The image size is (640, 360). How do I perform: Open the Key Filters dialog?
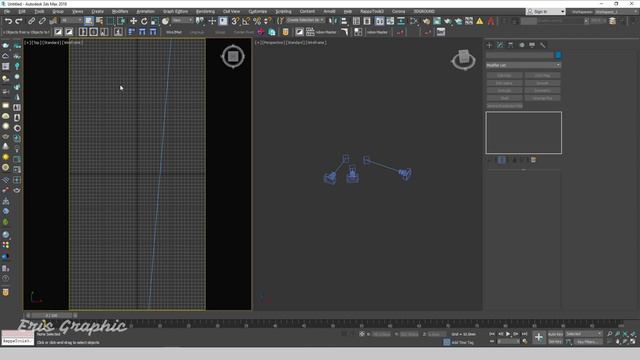[x=587, y=342]
